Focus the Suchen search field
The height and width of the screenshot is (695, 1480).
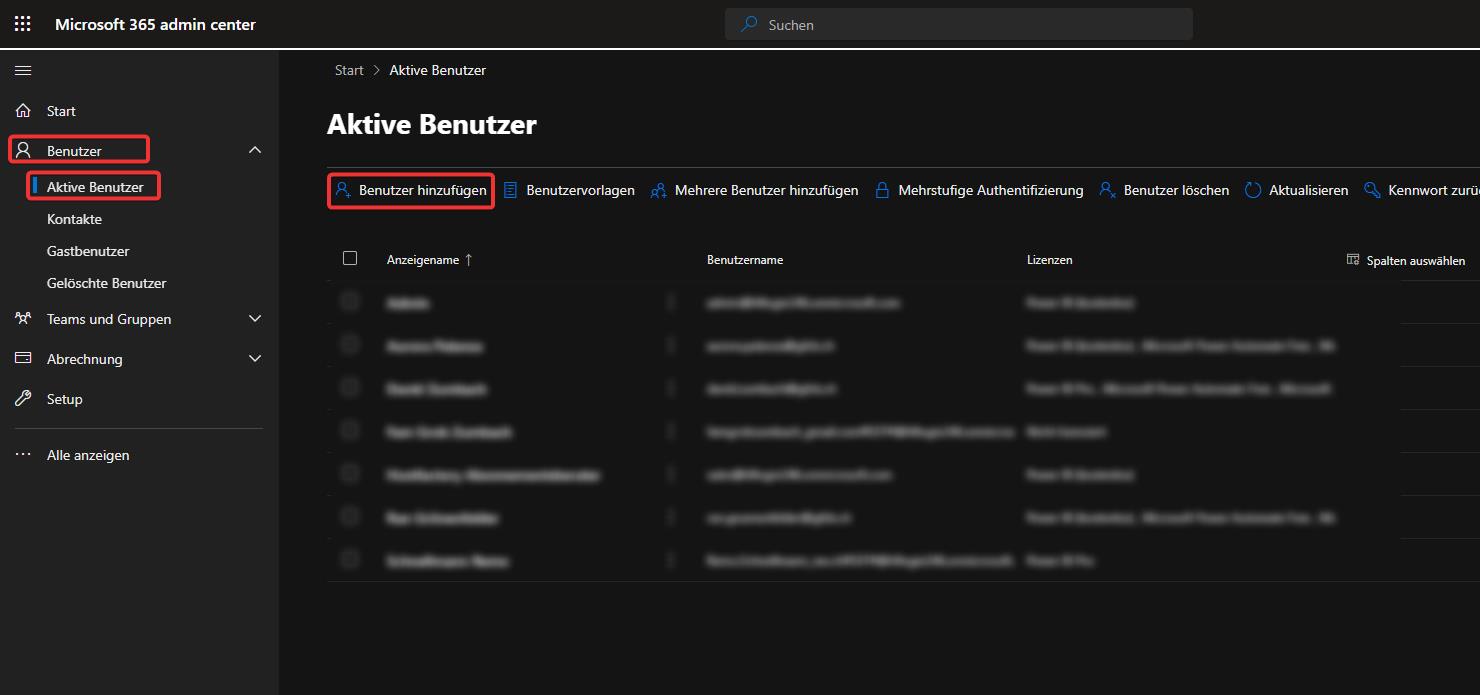959,24
